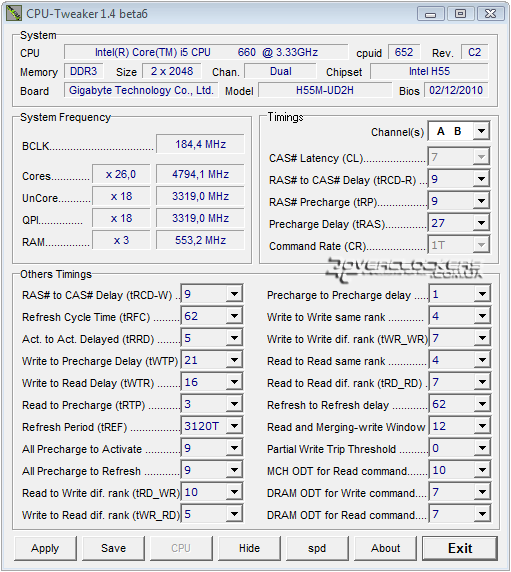Expand Refresh Period (tREF) dropdown
Screen dimensions: 511x572
pos(234,426)
